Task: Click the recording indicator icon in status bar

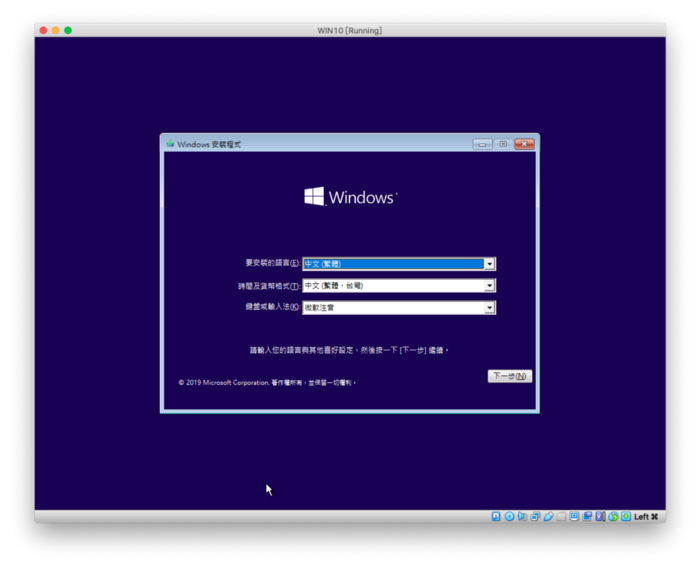Action: [587, 516]
